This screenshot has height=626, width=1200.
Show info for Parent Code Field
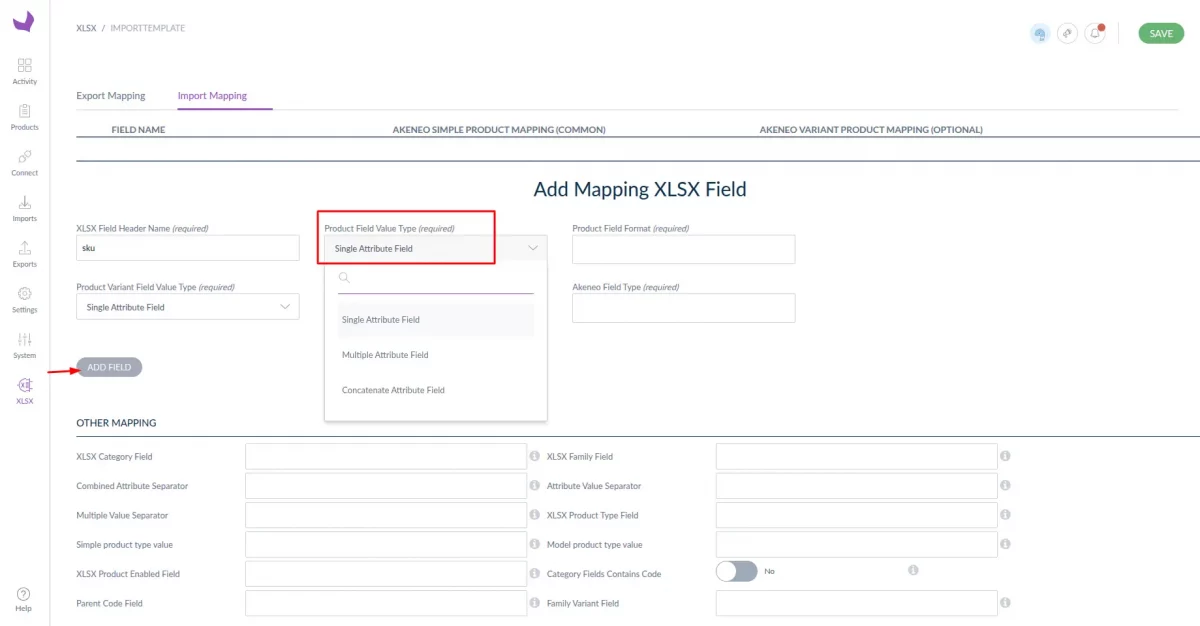point(534,603)
